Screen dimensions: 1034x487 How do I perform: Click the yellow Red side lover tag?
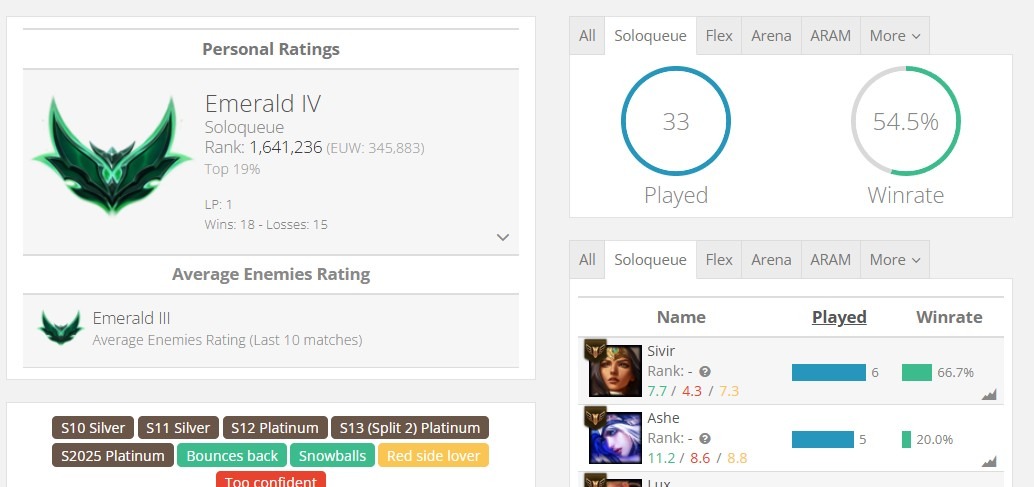click(433, 455)
